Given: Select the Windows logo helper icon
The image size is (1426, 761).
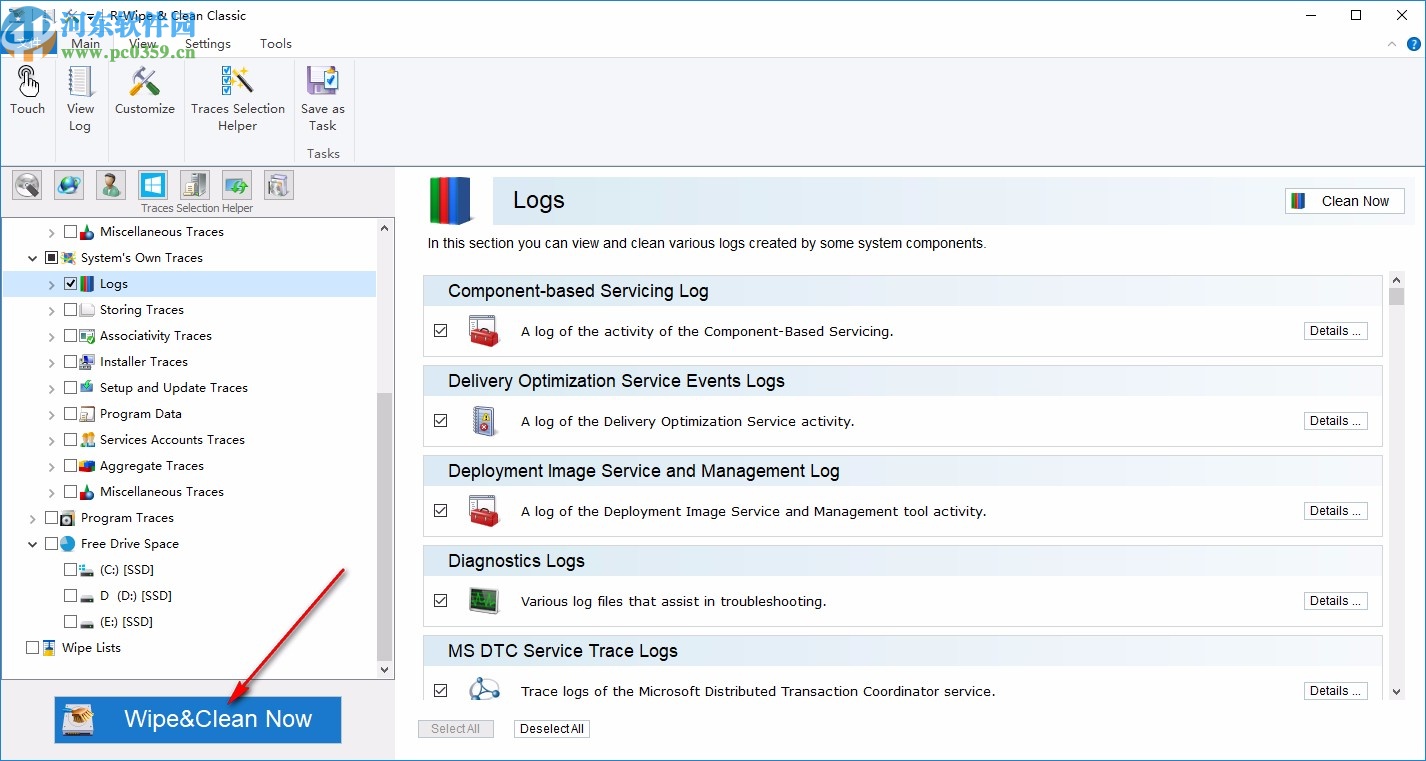Looking at the screenshot, I should 152,185.
